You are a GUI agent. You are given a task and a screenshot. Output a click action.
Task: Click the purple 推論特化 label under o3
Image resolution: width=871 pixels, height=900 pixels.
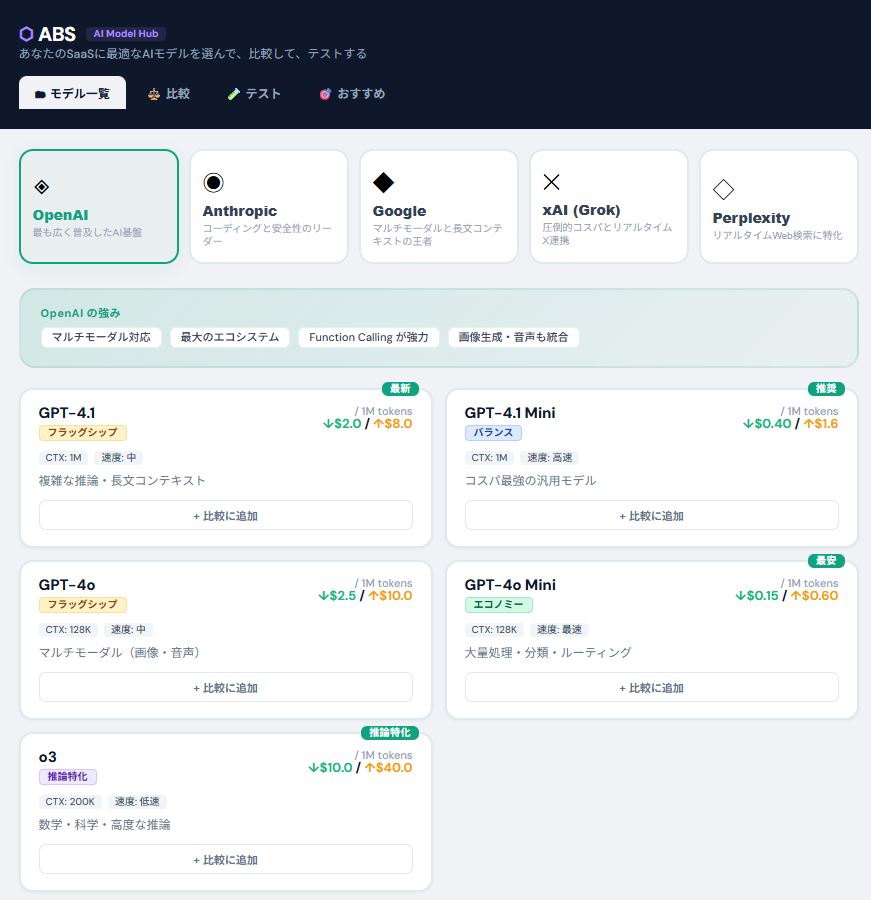tap(68, 777)
